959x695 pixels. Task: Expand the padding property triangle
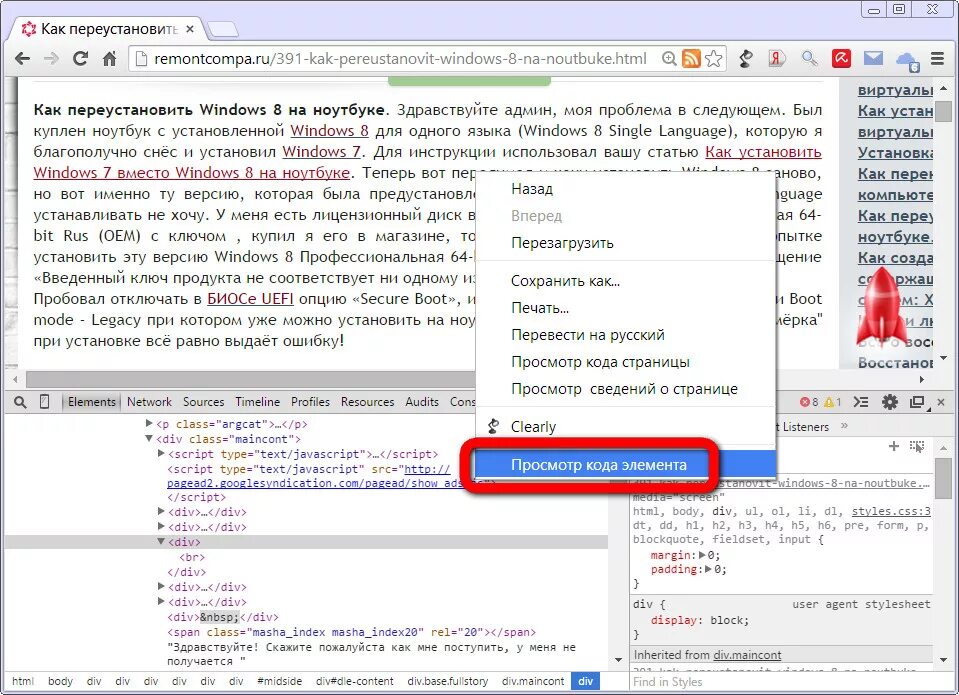(708, 569)
